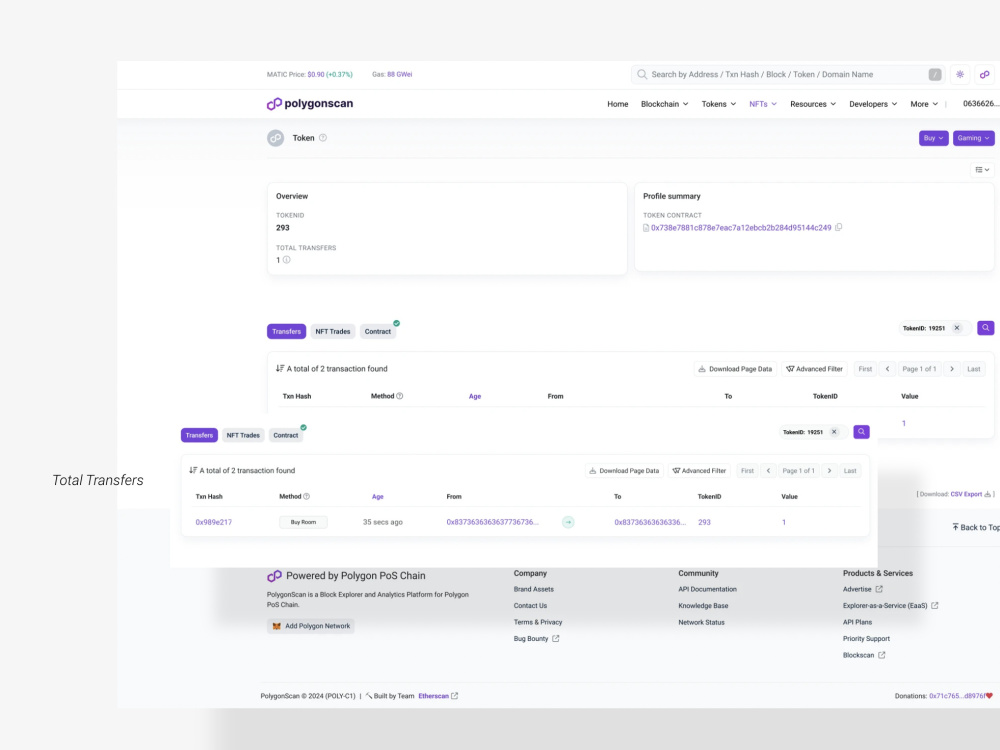
Task: Open Explorer-as-a-Service (EaaS) link
Action: click(x=890, y=606)
